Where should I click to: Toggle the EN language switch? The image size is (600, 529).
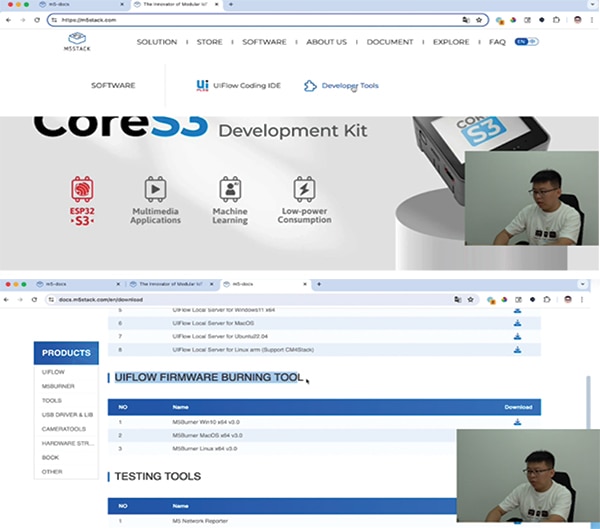click(x=527, y=42)
